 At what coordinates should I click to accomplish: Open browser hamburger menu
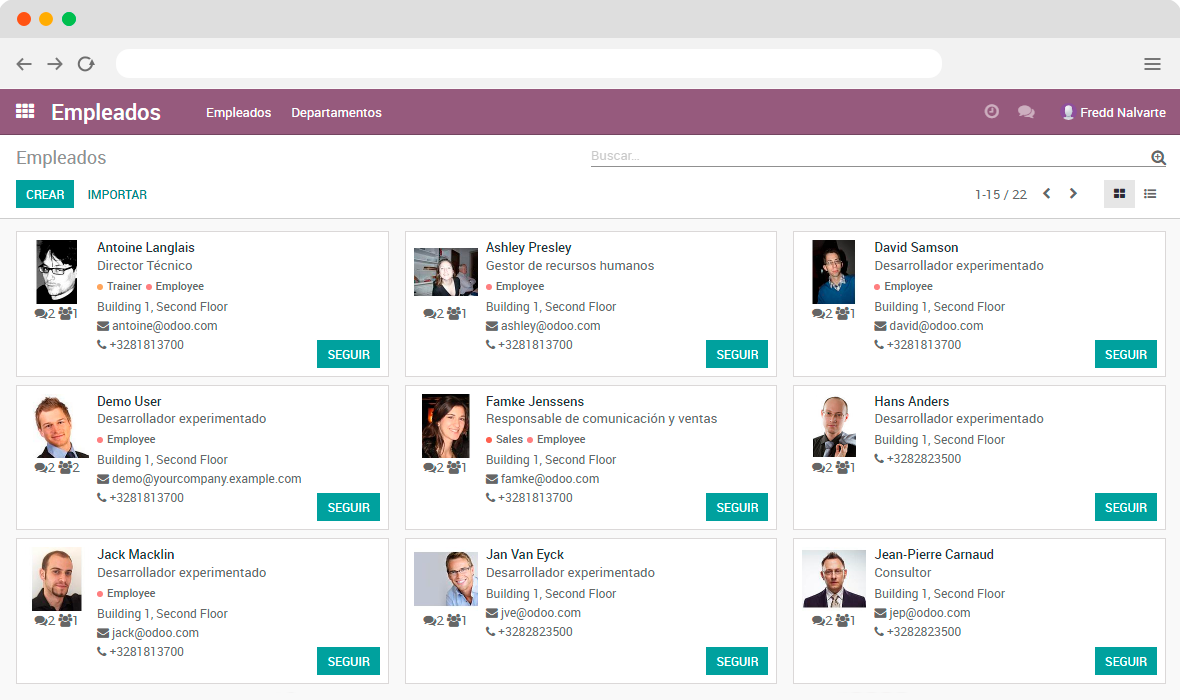tap(1152, 64)
